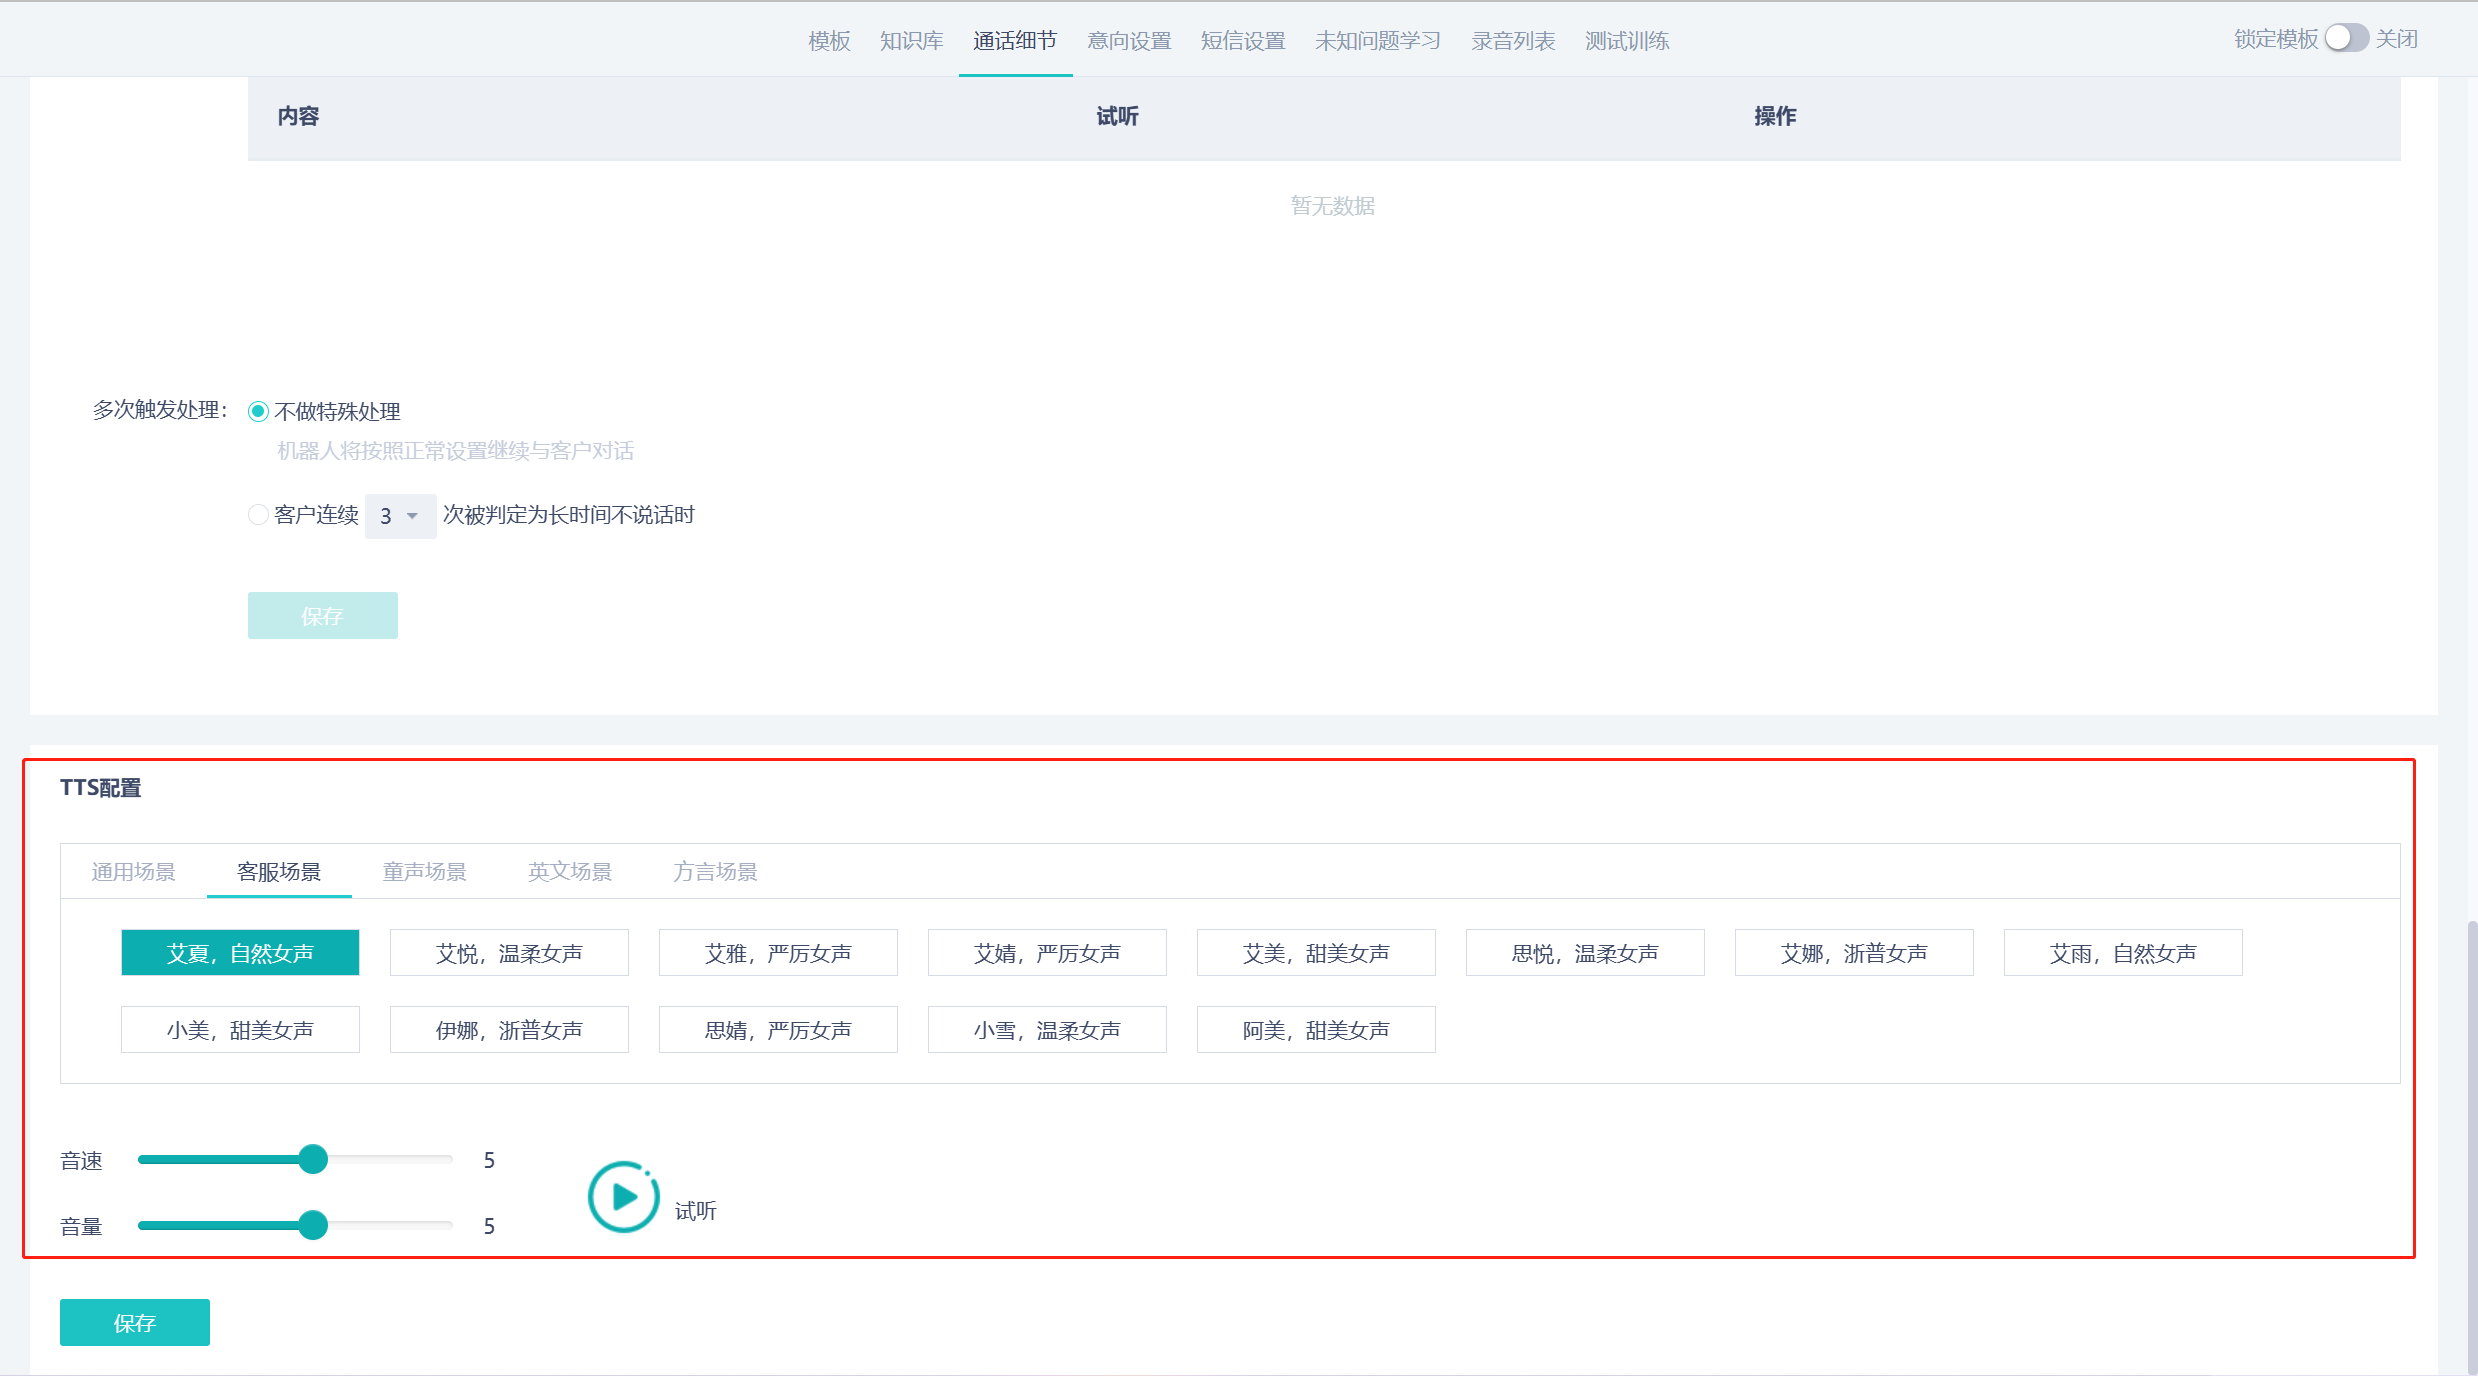Select voice 艾悦，温柔女声
This screenshot has height=1376, width=2478.
tap(509, 952)
